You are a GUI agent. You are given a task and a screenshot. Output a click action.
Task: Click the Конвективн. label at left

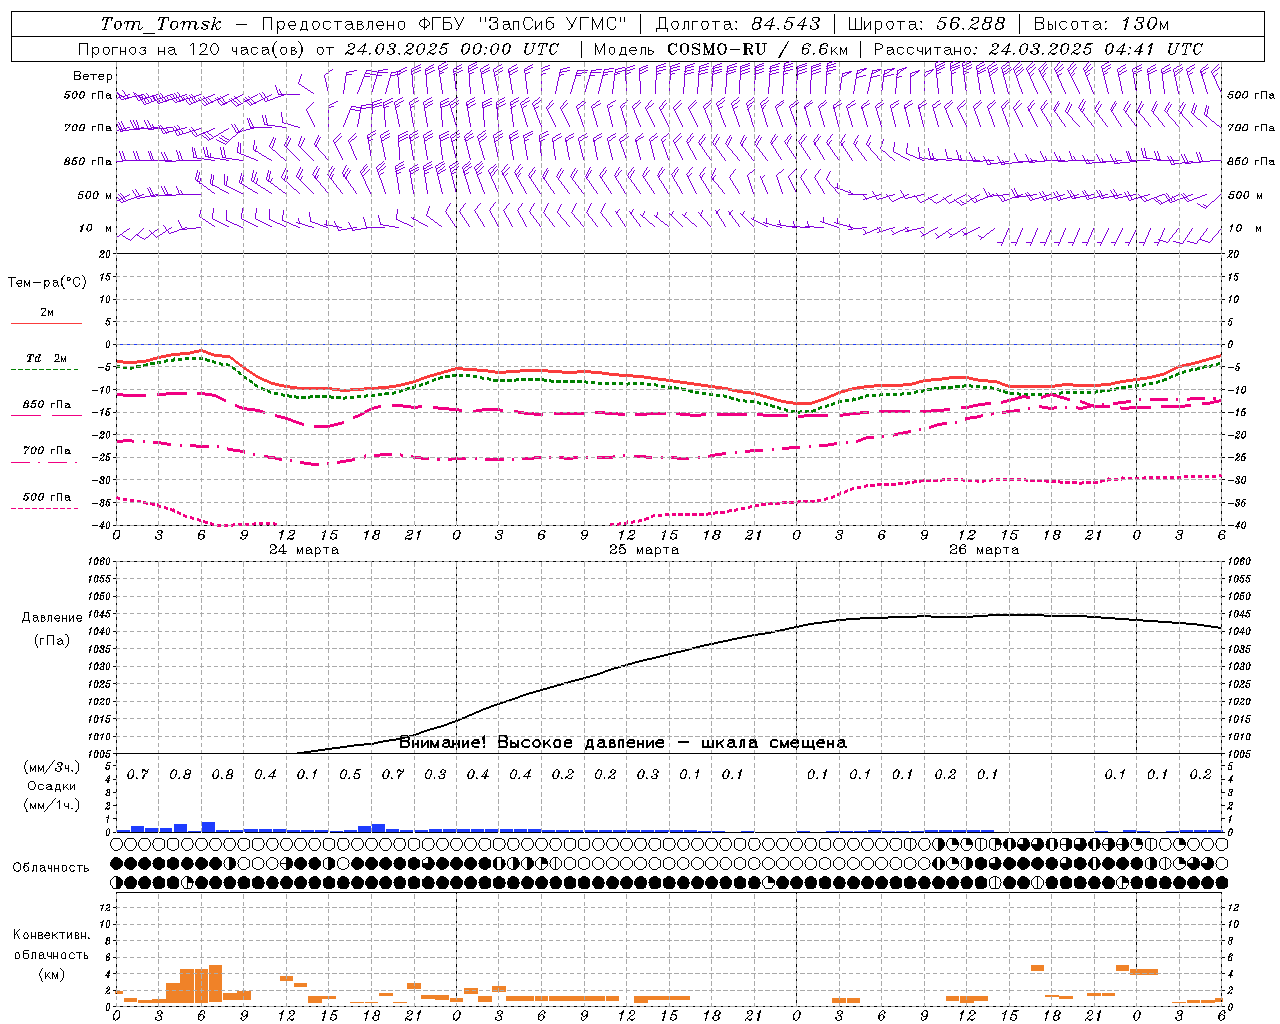click(x=52, y=935)
